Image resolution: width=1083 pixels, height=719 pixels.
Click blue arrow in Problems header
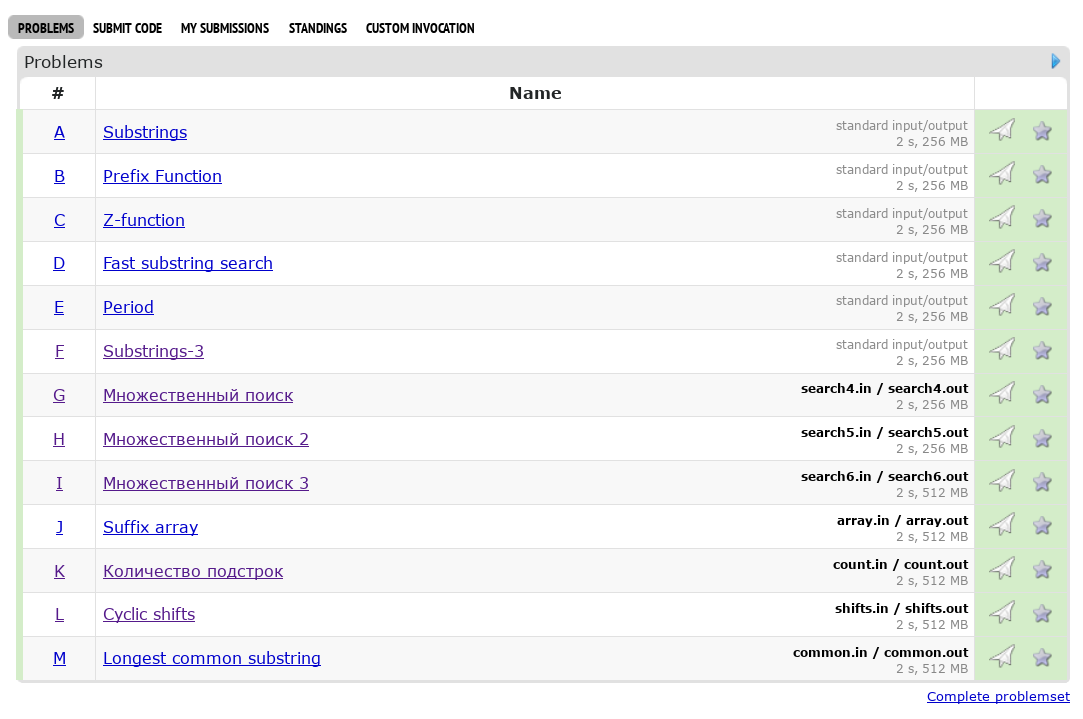pos(1055,61)
